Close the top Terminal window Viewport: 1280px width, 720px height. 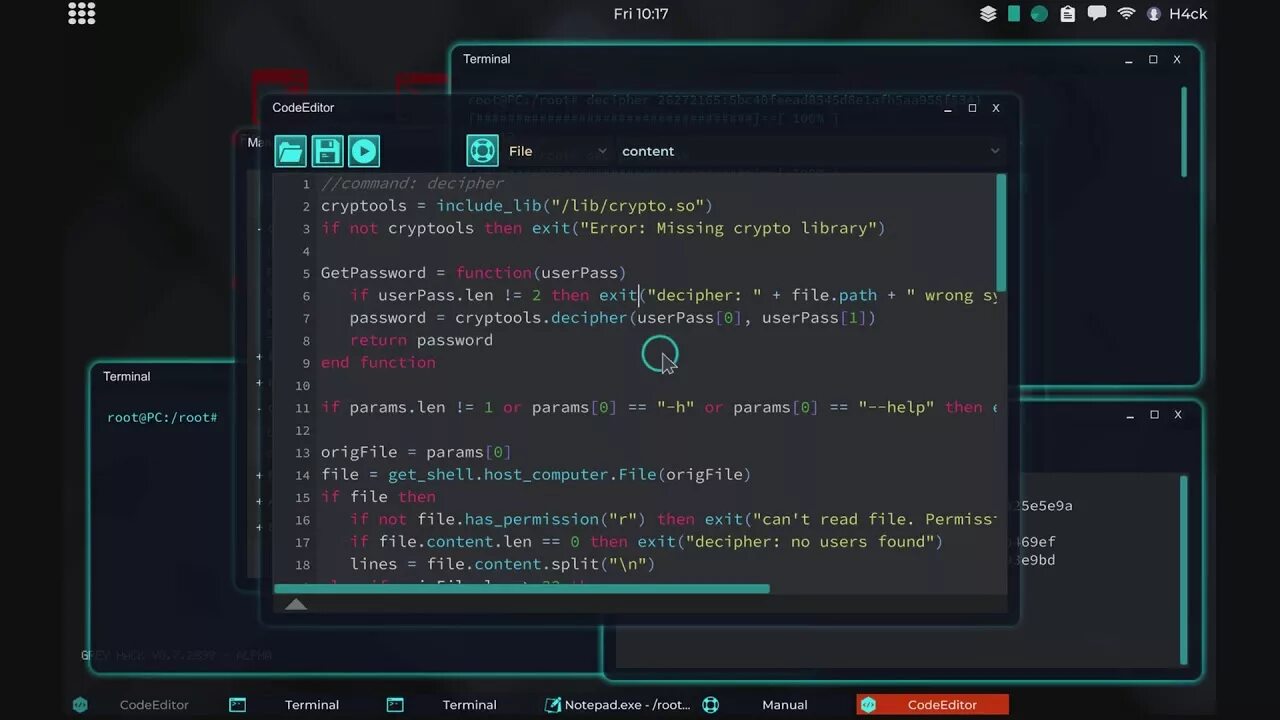click(1177, 59)
